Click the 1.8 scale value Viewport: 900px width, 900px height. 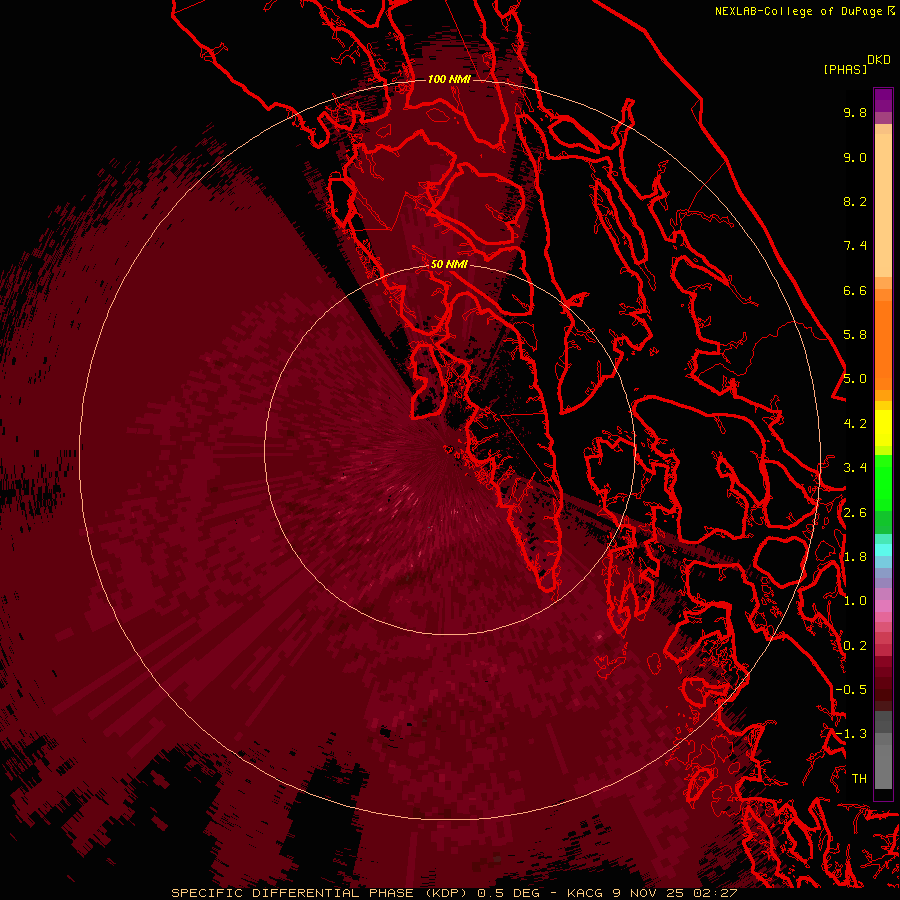point(855,557)
